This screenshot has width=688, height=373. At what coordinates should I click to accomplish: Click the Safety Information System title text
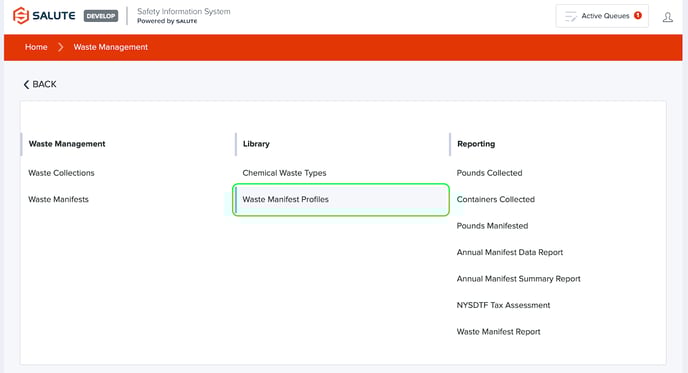tap(183, 11)
